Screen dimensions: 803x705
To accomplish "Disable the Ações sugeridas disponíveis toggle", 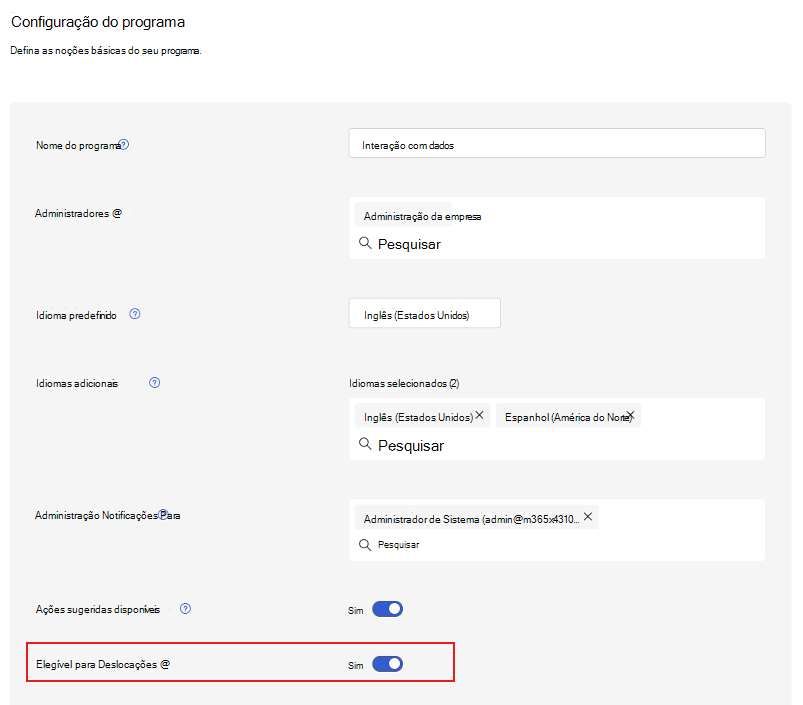I will (x=388, y=608).
